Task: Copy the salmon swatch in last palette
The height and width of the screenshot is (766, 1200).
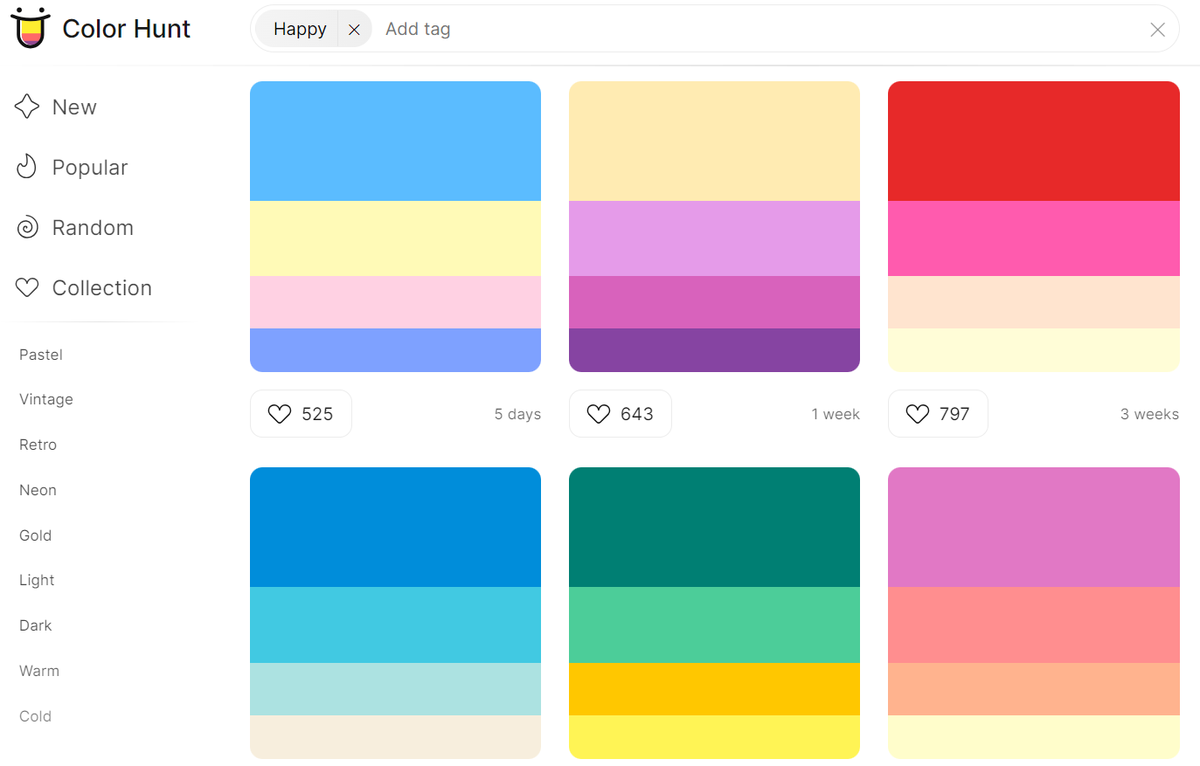Action: (x=1034, y=625)
